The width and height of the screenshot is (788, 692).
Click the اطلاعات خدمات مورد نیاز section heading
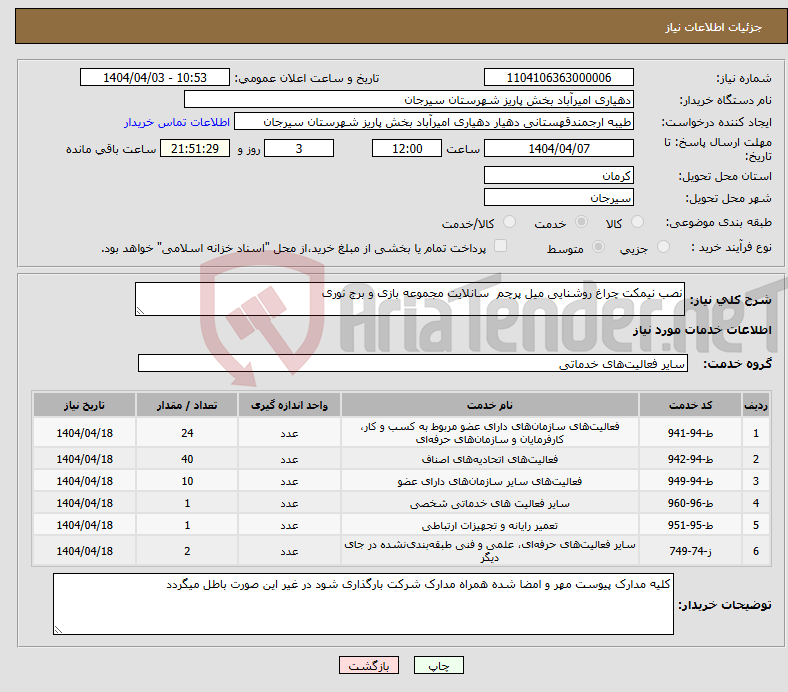pyautogui.click(x=702, y=330)
